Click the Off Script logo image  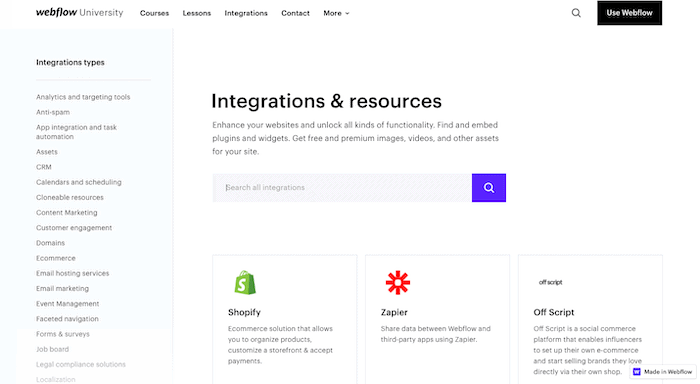550,282
